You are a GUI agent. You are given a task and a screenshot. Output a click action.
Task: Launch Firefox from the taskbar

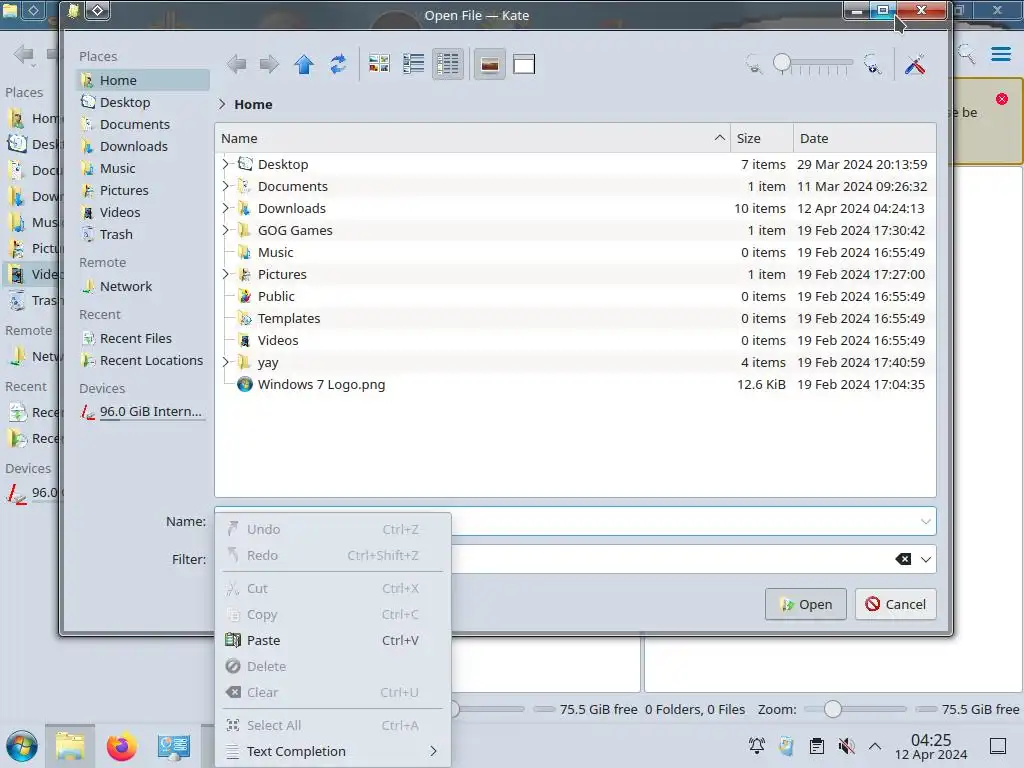click(x=121, y=746)
